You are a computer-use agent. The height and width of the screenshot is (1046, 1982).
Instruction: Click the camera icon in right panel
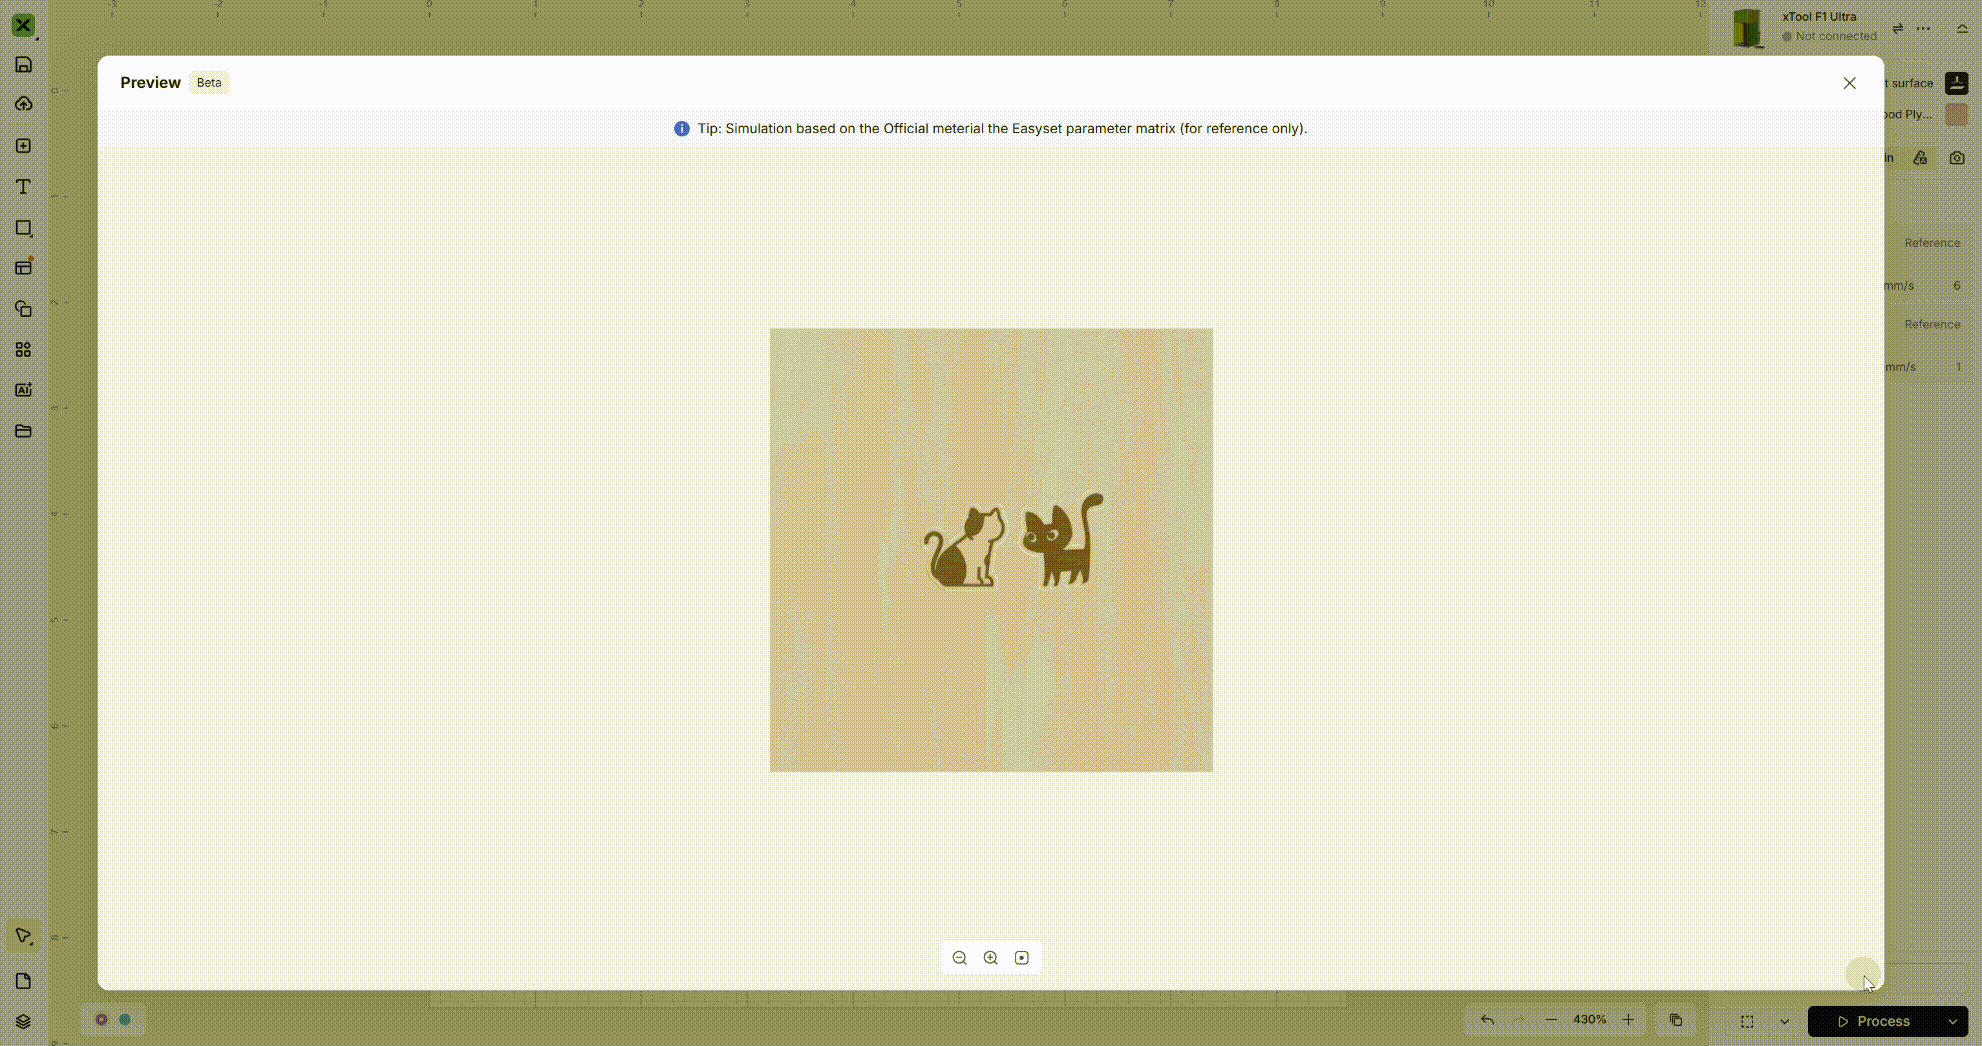coord(1957,158)
